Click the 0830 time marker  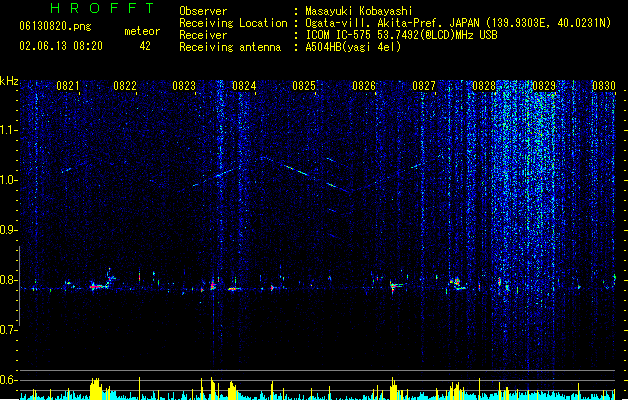coord(604,86)
